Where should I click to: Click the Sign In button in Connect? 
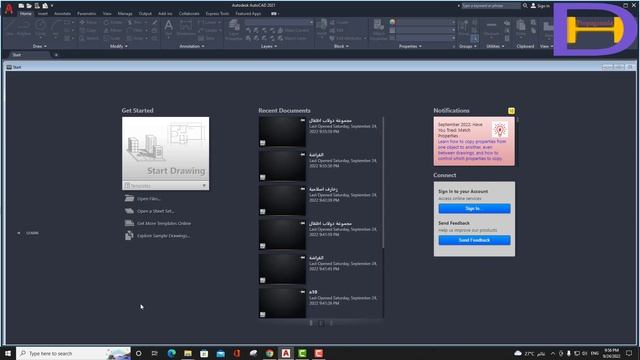[x=474, y=209]
